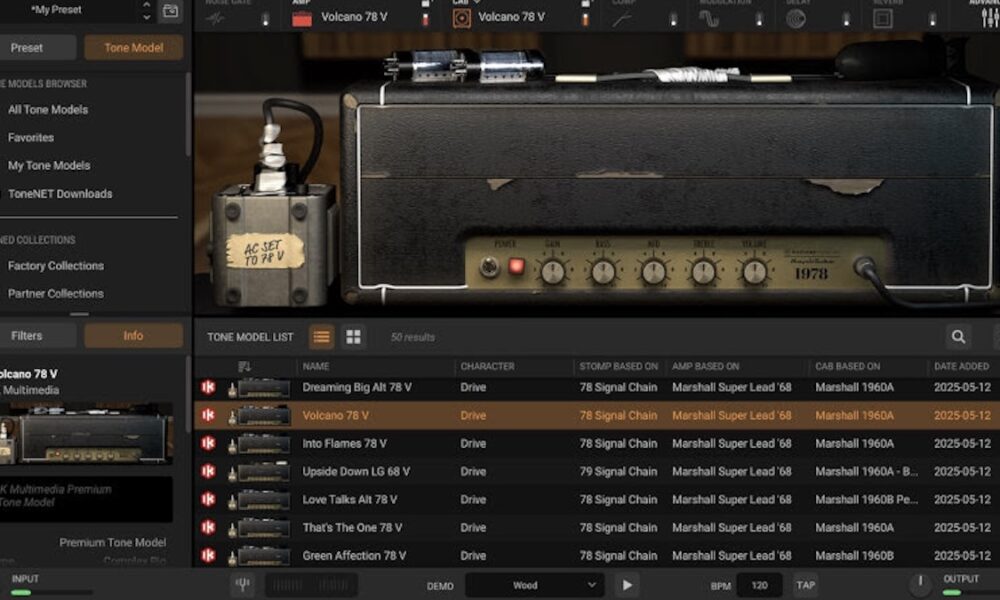The height and width of the screenshot is (600, 1000).
Task: Click the amp's Treble knob
Action: [703, 272]
